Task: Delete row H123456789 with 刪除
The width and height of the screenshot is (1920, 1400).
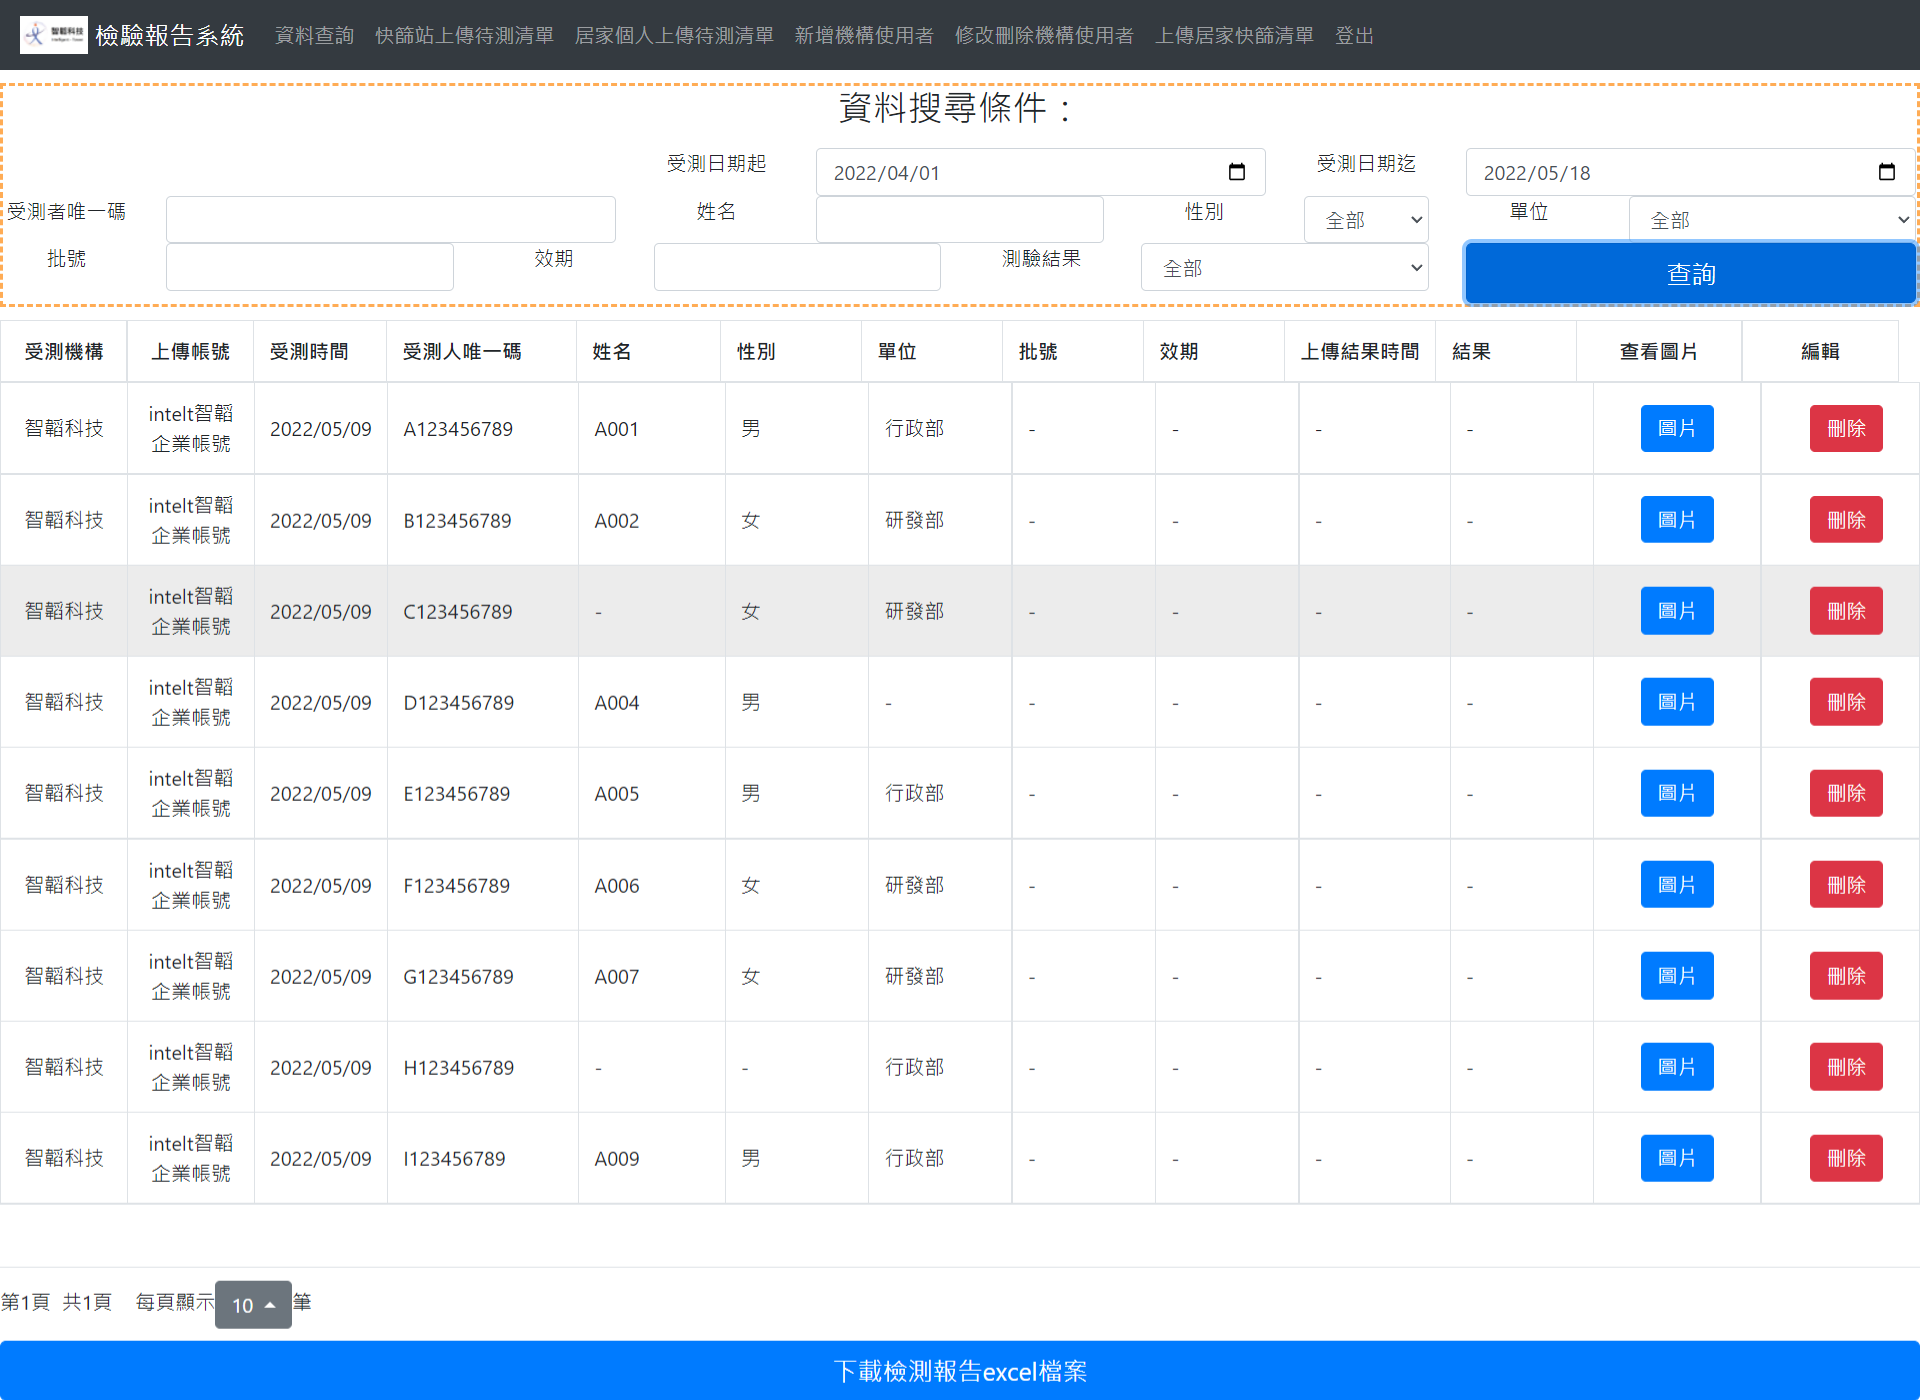Action: (1846, 1067)
